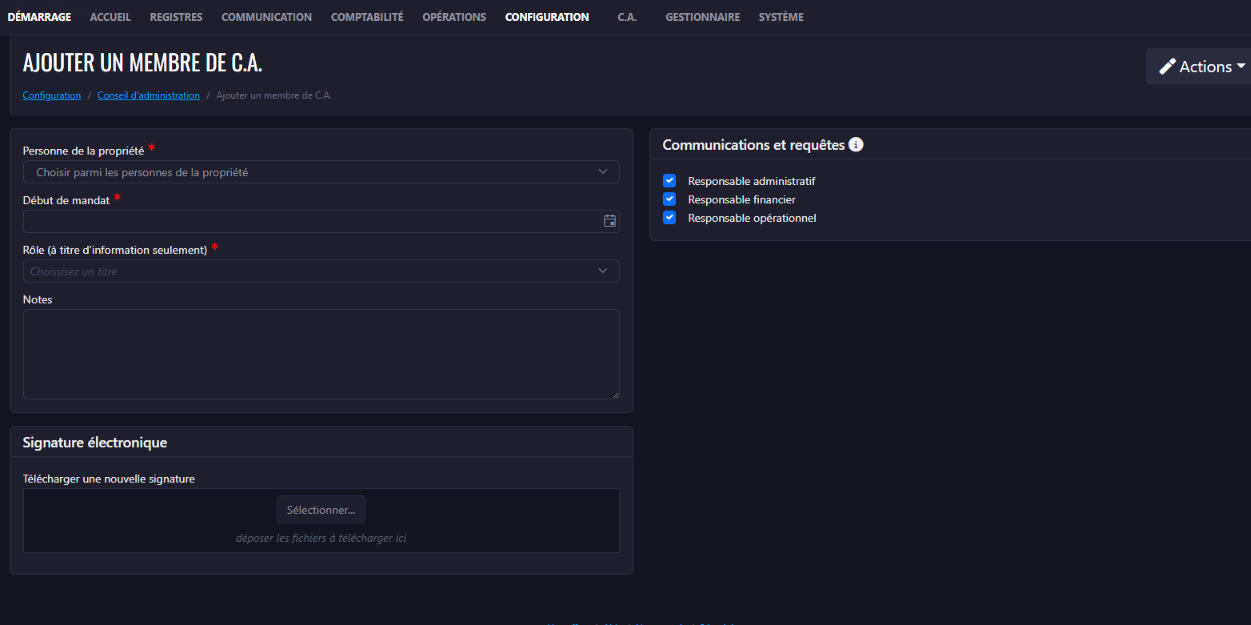Follow the Conseil d'administration breadcrumb link
Image resolution: width=1251 pixels, height=625 pixels.
148,96
